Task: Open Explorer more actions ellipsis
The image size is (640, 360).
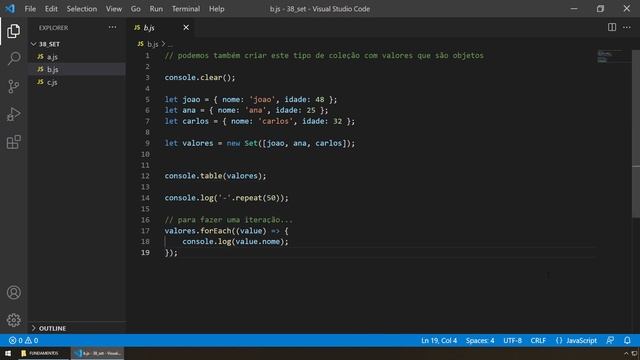Action: 112,27
